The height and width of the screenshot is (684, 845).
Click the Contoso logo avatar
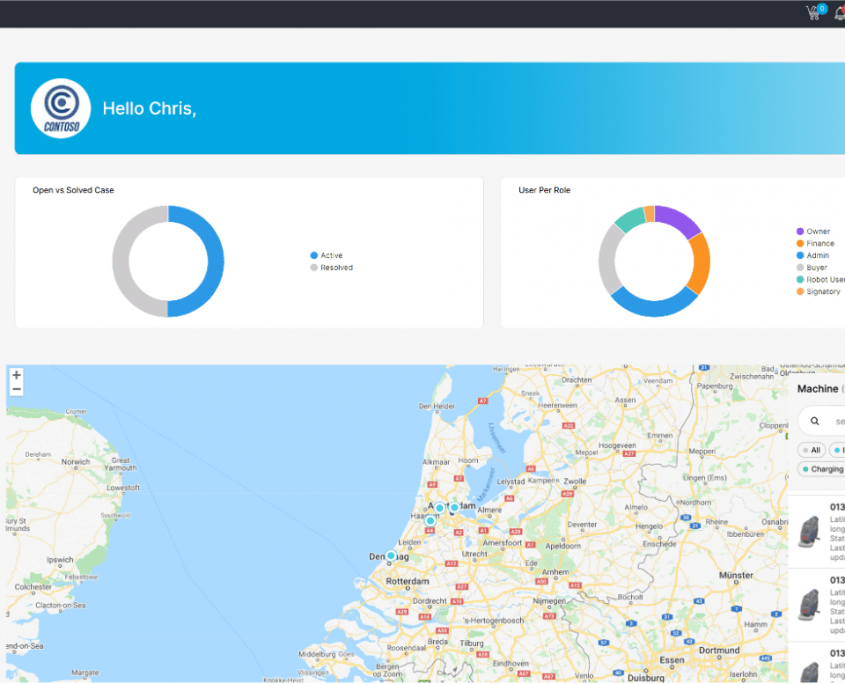point(61,108)
